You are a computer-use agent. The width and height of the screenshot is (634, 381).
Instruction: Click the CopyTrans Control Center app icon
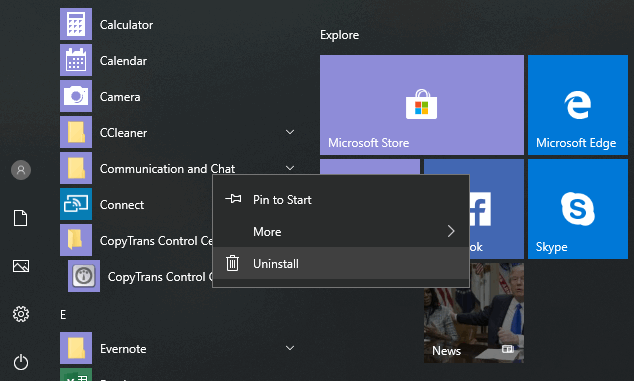(84, 276)
